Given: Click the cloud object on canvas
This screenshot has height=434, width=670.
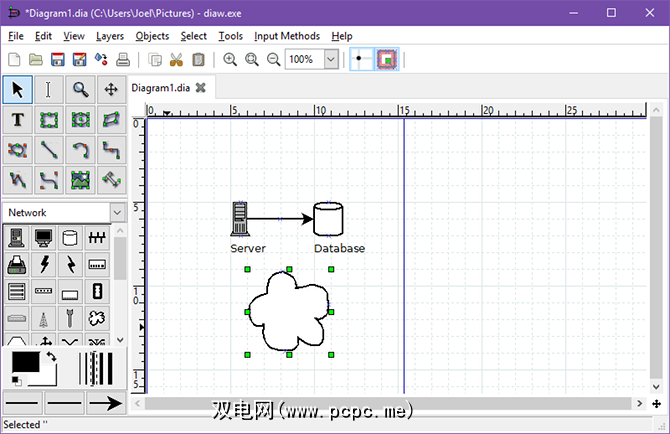Looking at the screenshot, I should (288, 311).
